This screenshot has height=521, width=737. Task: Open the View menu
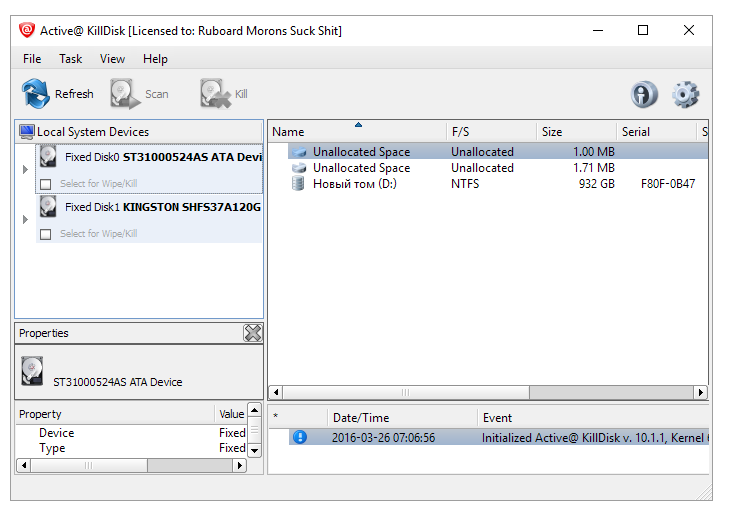point(112,59)
